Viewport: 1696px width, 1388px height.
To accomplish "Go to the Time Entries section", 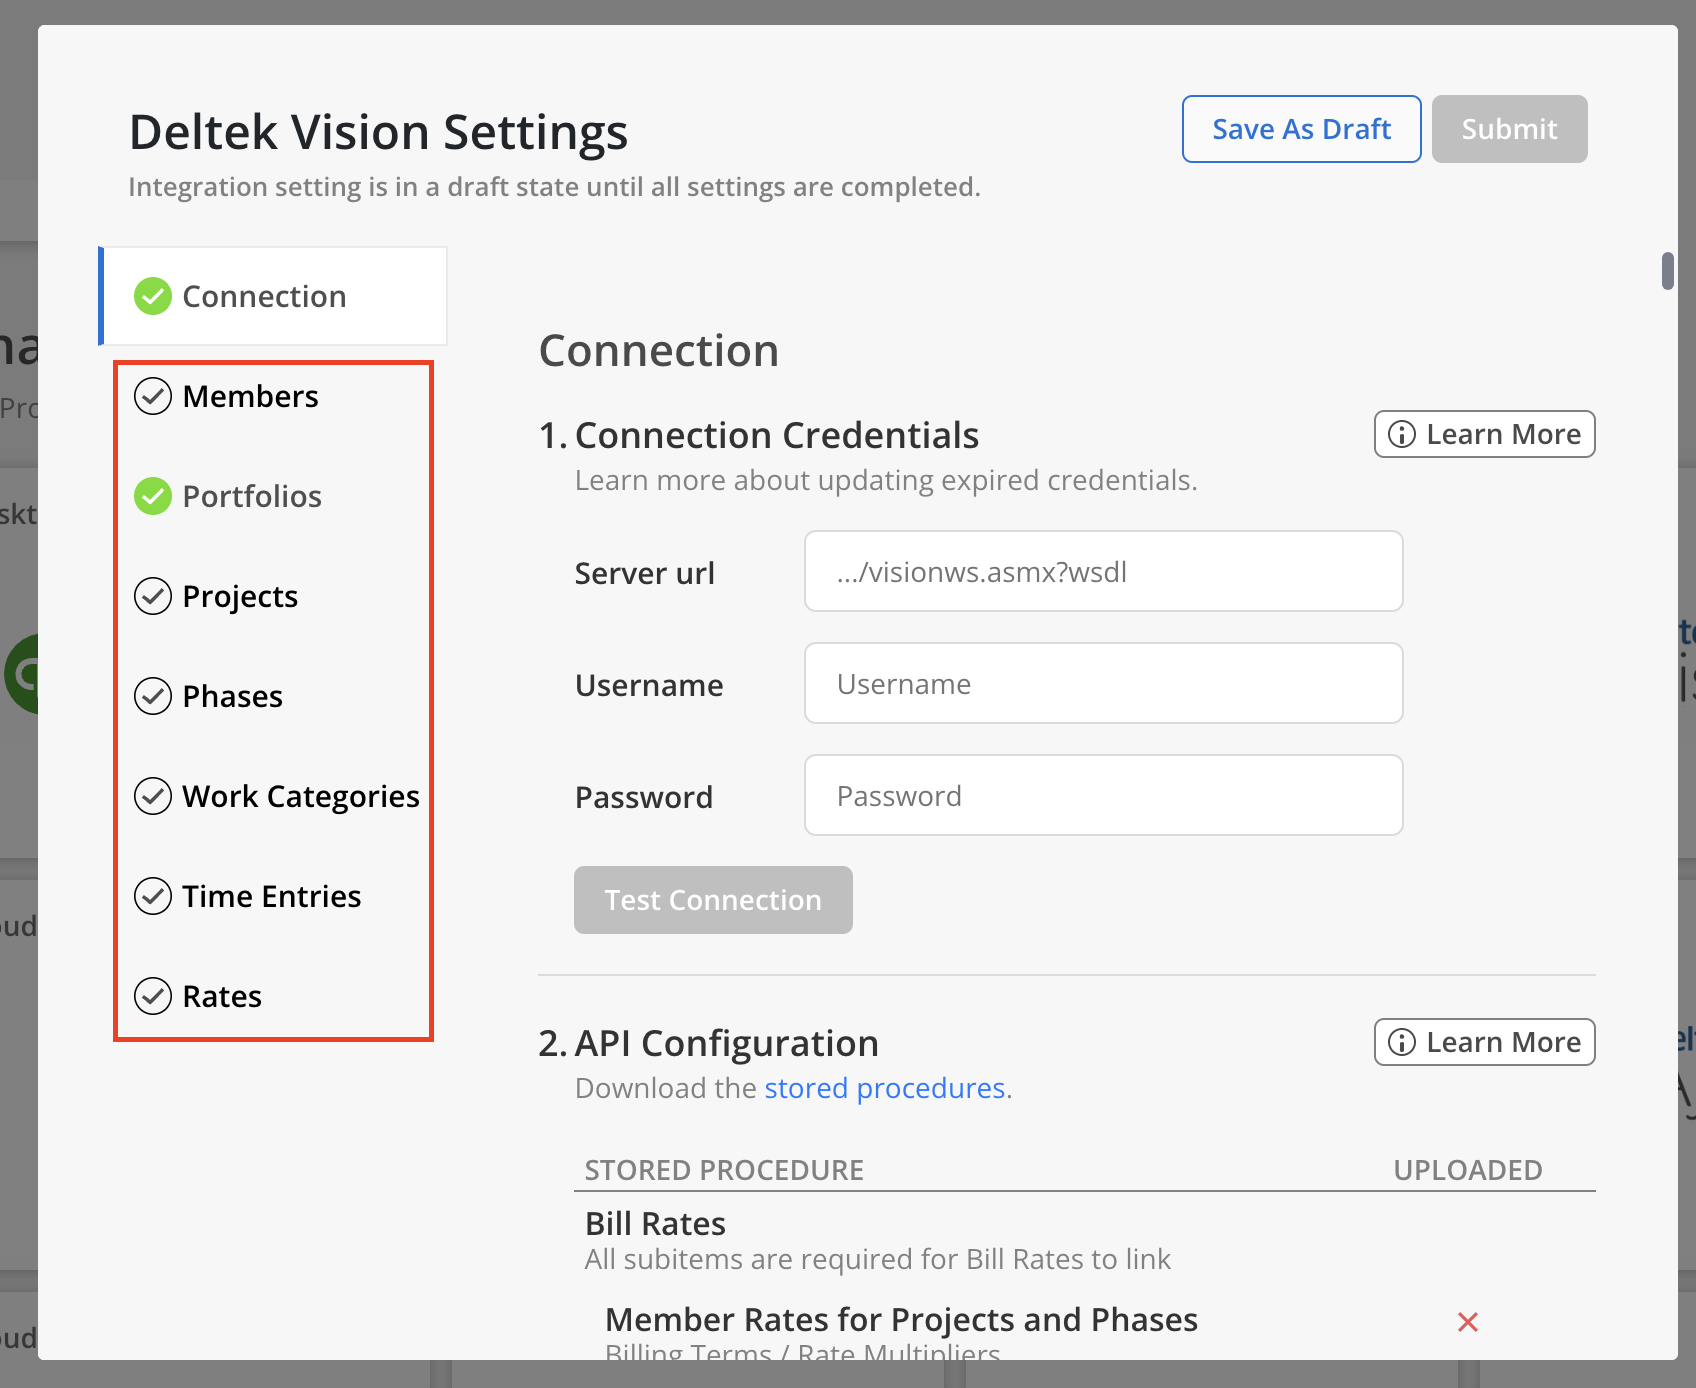I will point(271,896).
